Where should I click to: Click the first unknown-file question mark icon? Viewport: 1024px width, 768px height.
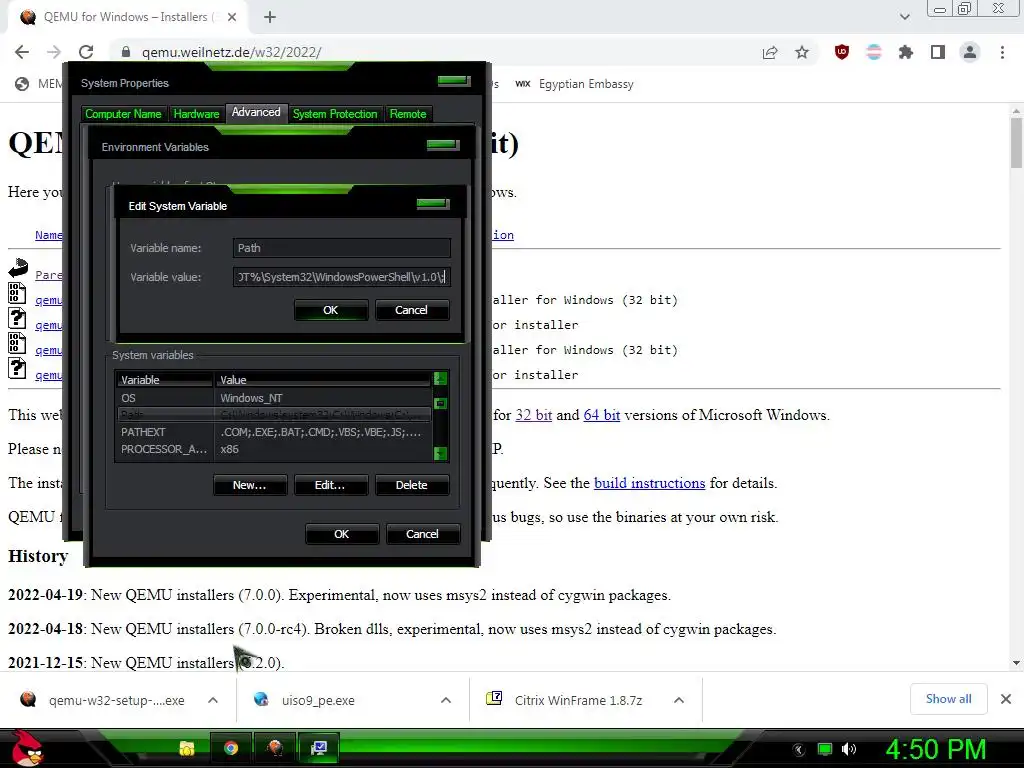click(17, 319)
